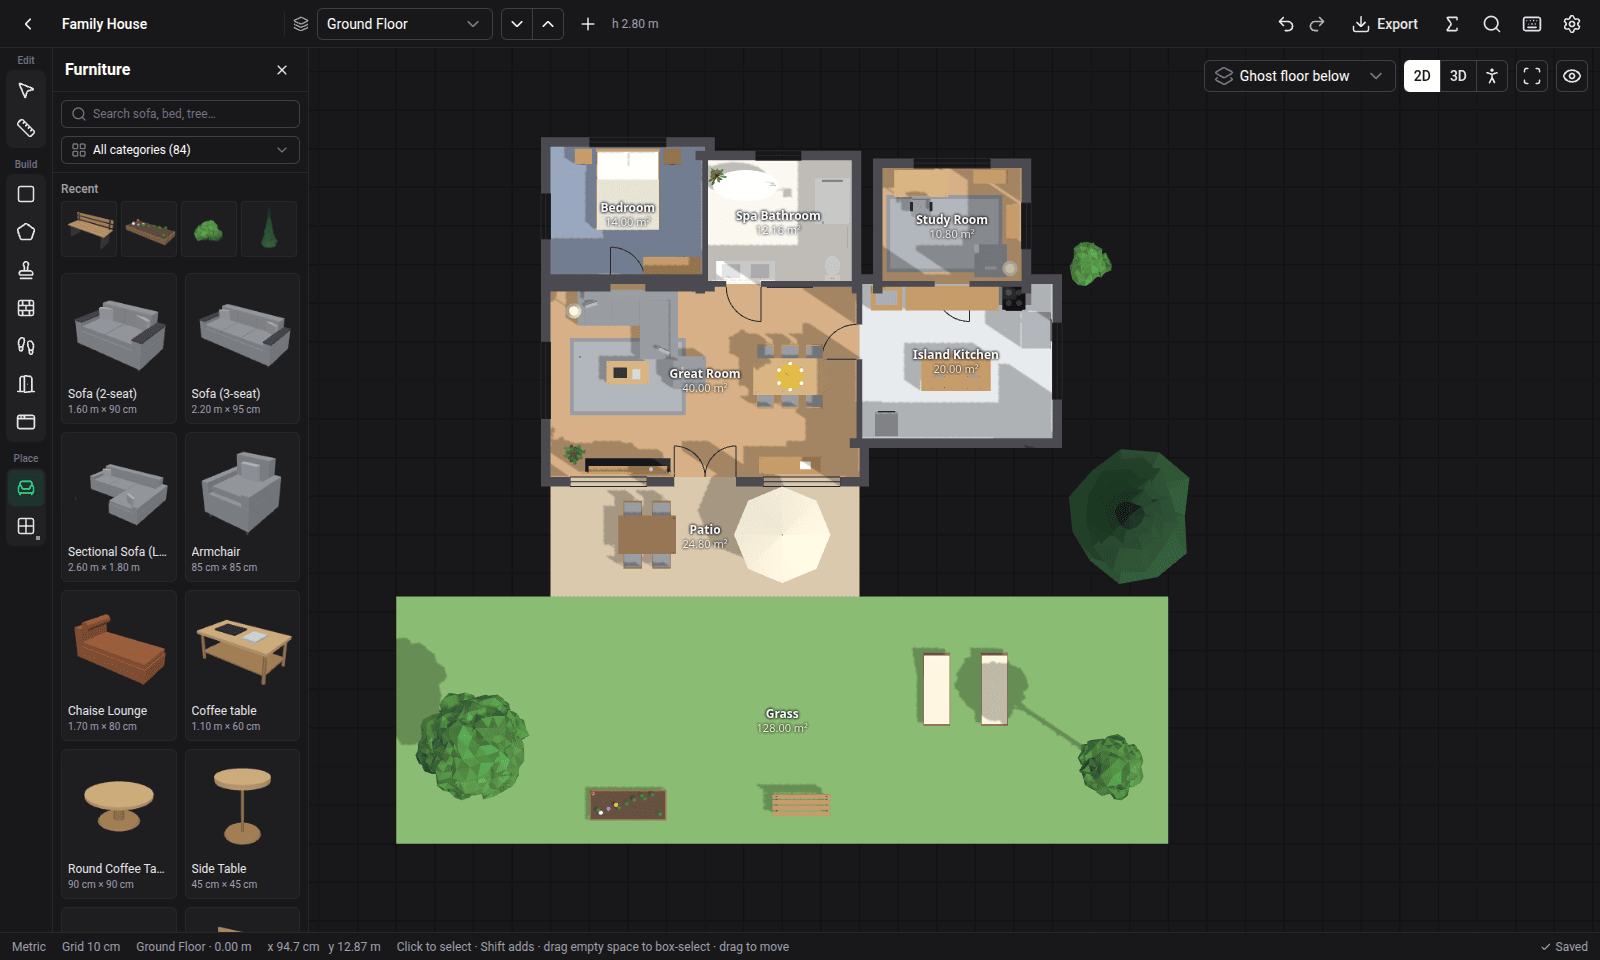Select the Armchair furniture item
Screen dimensions: 1600x960
pos(242,507)
